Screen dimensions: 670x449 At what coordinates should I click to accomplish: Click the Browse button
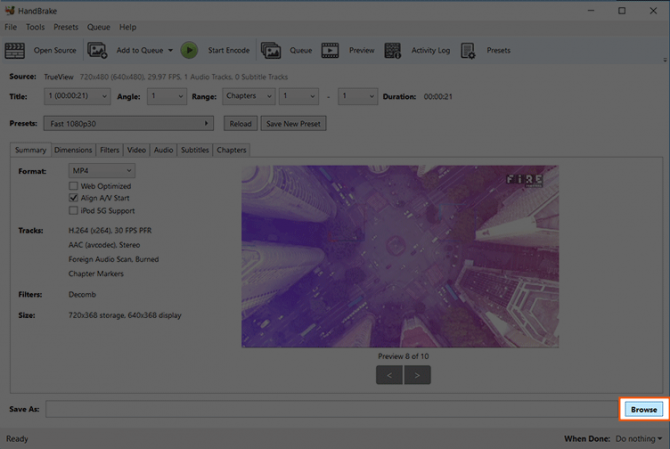643,410
